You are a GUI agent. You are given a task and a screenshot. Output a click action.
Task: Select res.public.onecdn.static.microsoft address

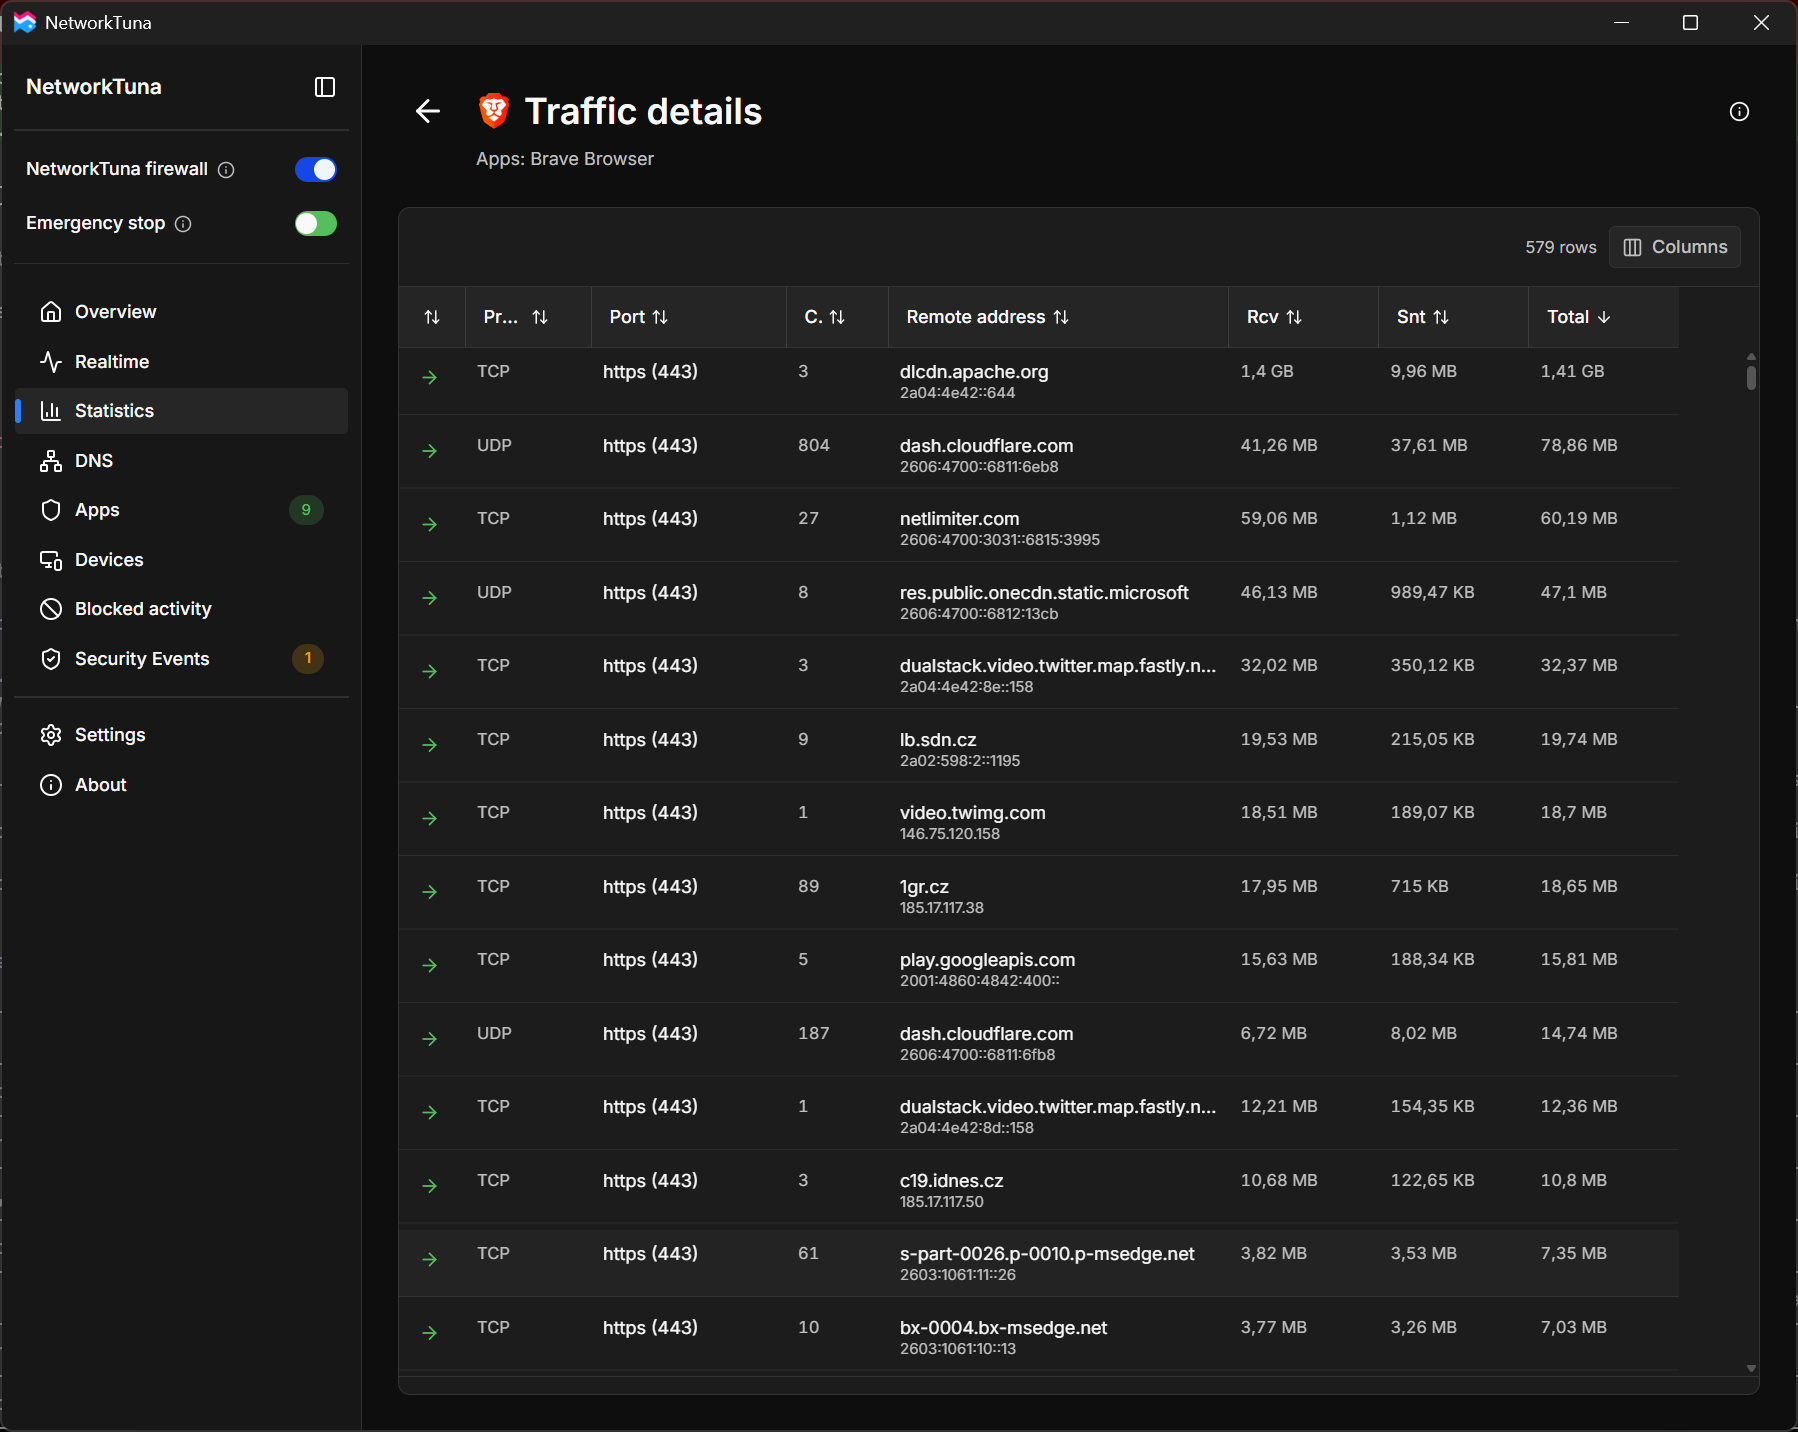coord(1044,593)
